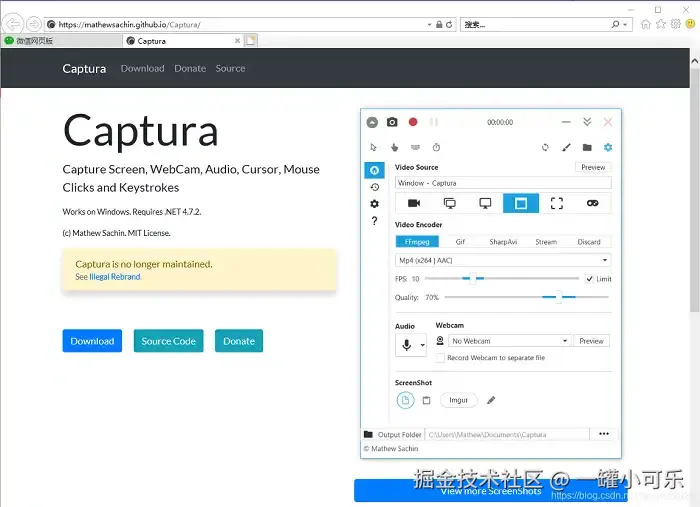The image size is (700, 507).
Task: Click the round gray icon beside the camera
Action: click(x=372, y=122)
